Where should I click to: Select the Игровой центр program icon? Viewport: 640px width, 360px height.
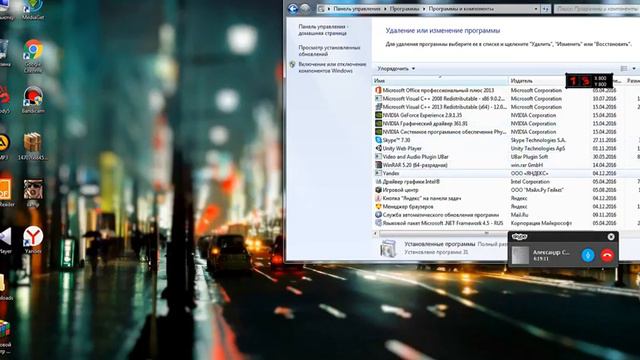[x=378, y=190]
